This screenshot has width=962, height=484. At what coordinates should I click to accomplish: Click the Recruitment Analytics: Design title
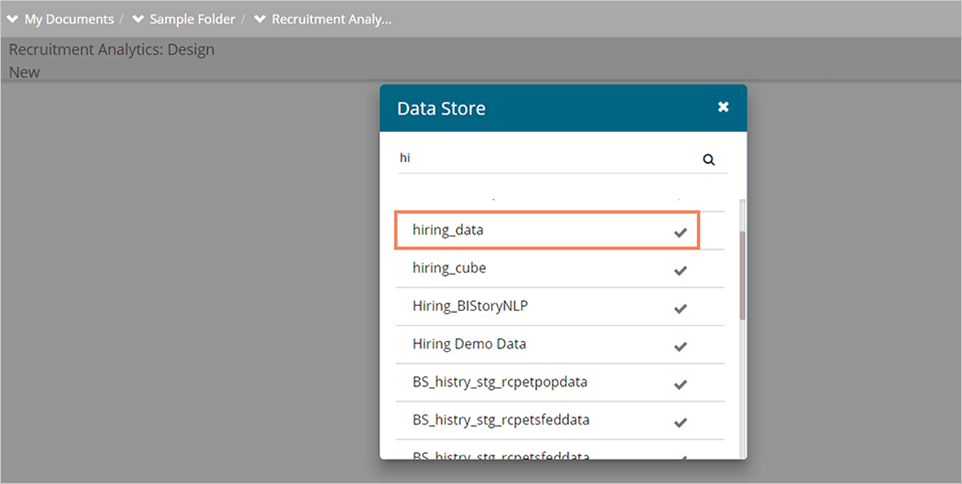(x=112, y=50)
